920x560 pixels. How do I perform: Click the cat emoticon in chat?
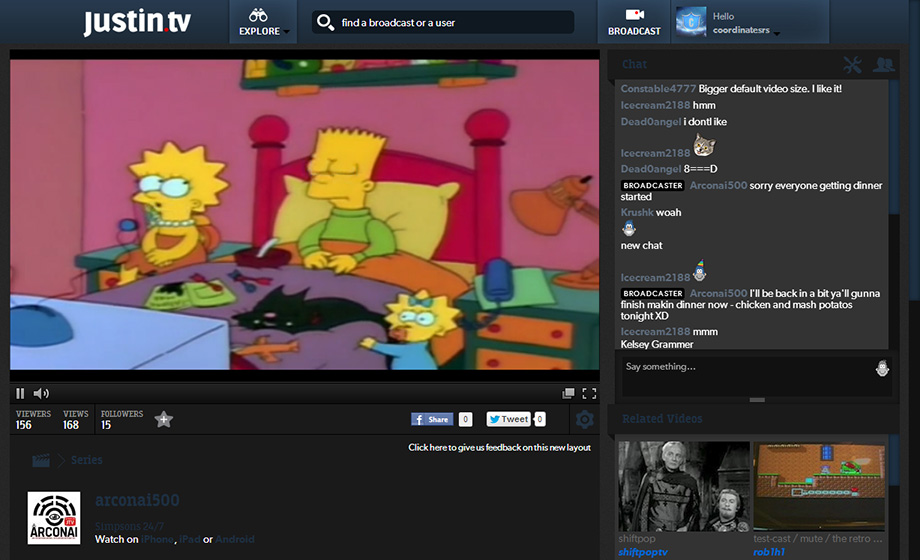point(704,145)
